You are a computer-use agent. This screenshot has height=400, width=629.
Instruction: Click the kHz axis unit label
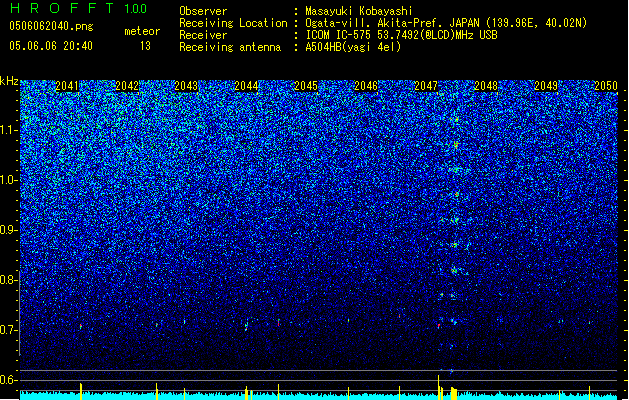pyautogui.click(x=9, y=81)
